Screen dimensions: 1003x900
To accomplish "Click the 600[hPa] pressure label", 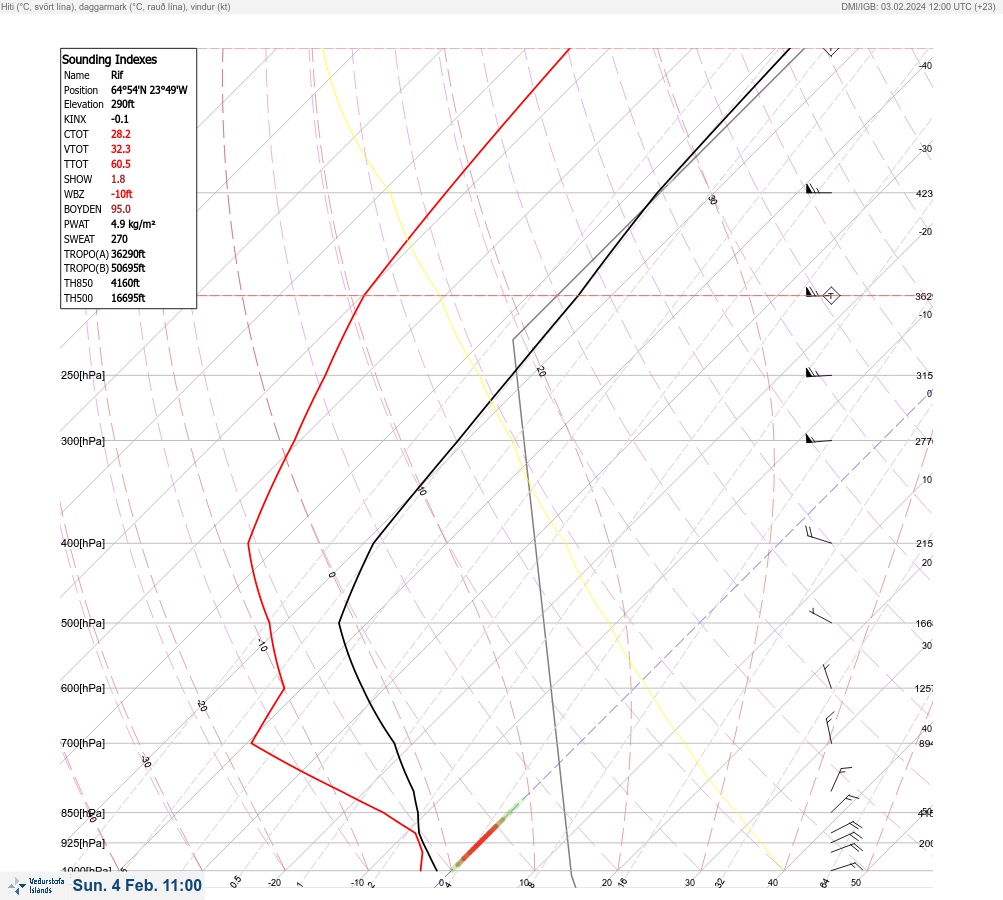I will (x=83, y=688).
